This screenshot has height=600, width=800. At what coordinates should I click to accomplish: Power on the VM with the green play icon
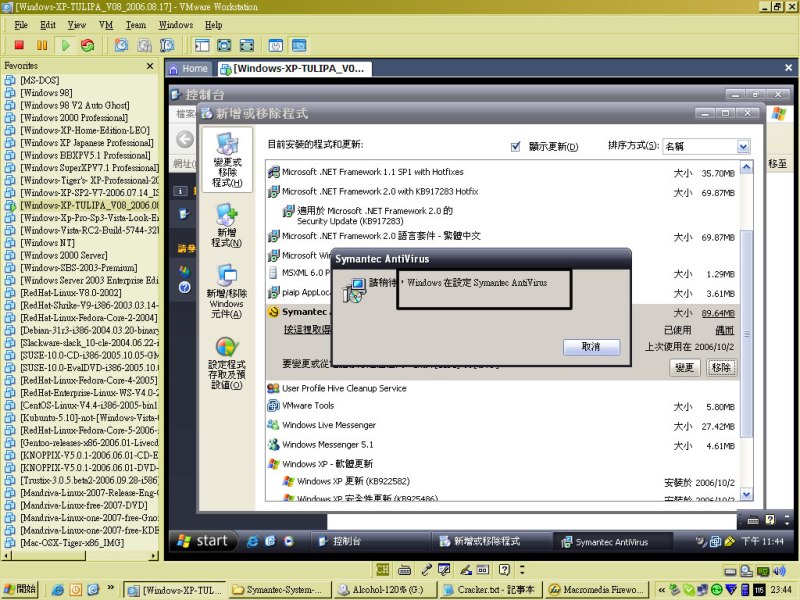(65, 45)
